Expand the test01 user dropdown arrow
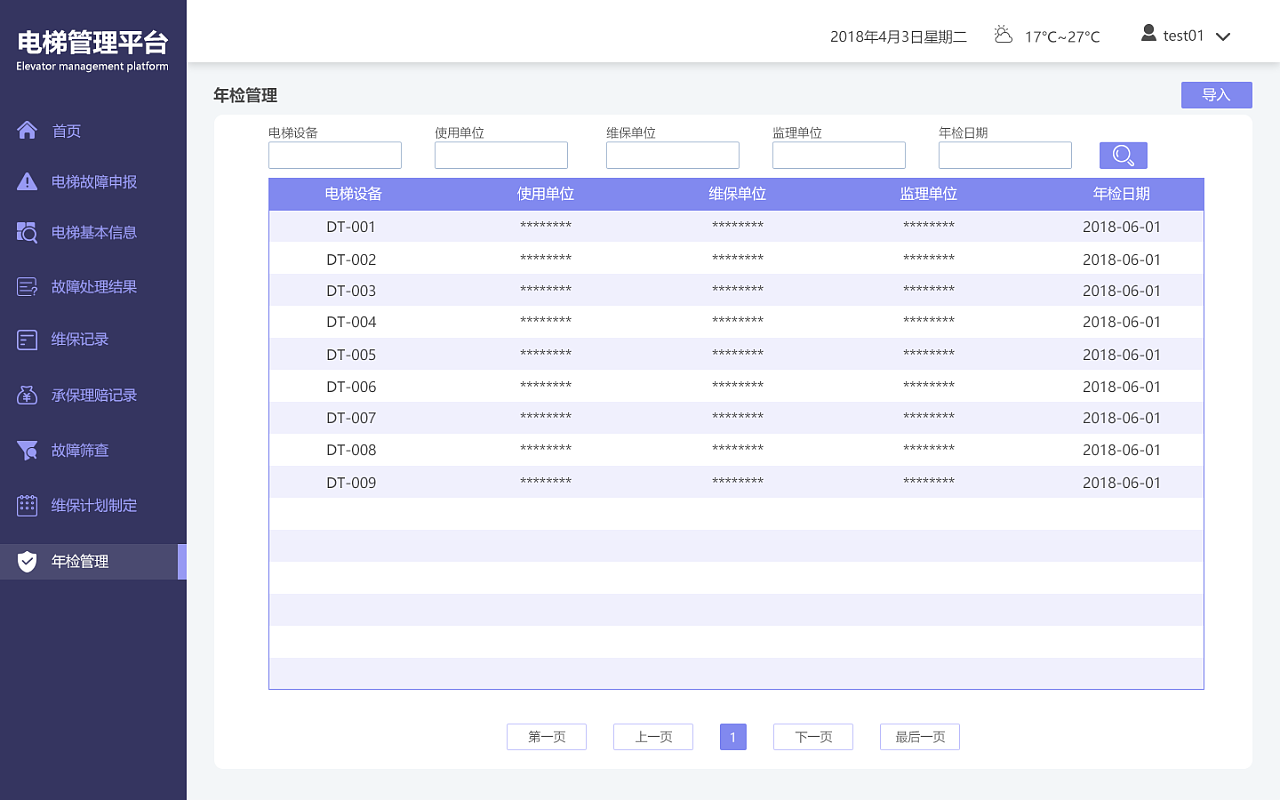Viewport: 1280px width, 800px height. 1222,37
